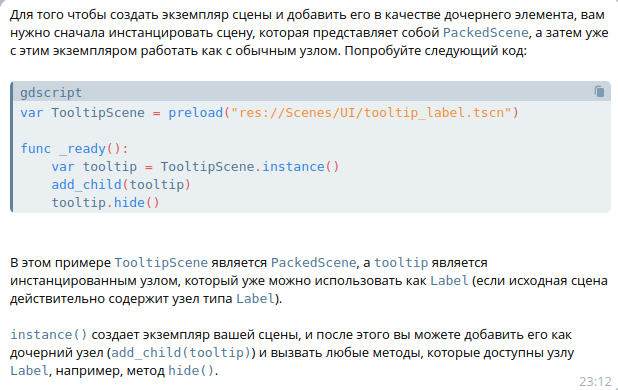
Task: Click the 23:12 message timestamp
Action: (595, 381)
